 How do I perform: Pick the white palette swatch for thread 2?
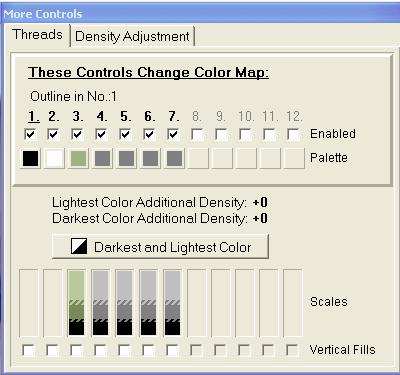54,158
